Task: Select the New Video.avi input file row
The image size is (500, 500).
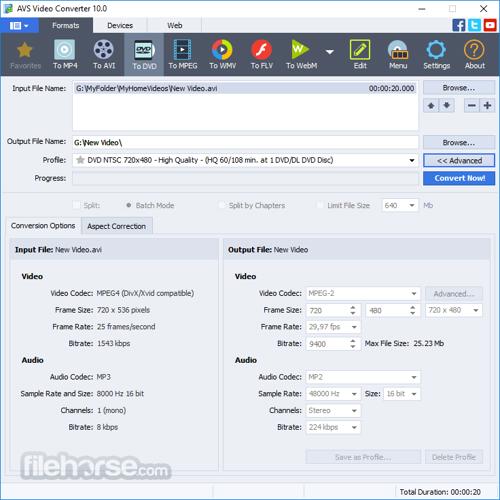Action: pyautogui.click(x=245, y=88)
